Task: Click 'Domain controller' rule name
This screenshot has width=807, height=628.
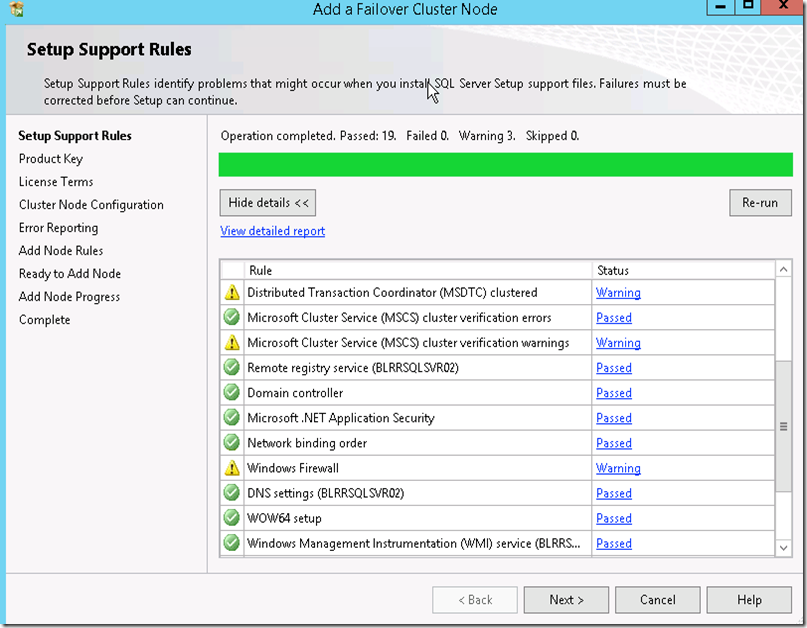Action: (295, 393)
